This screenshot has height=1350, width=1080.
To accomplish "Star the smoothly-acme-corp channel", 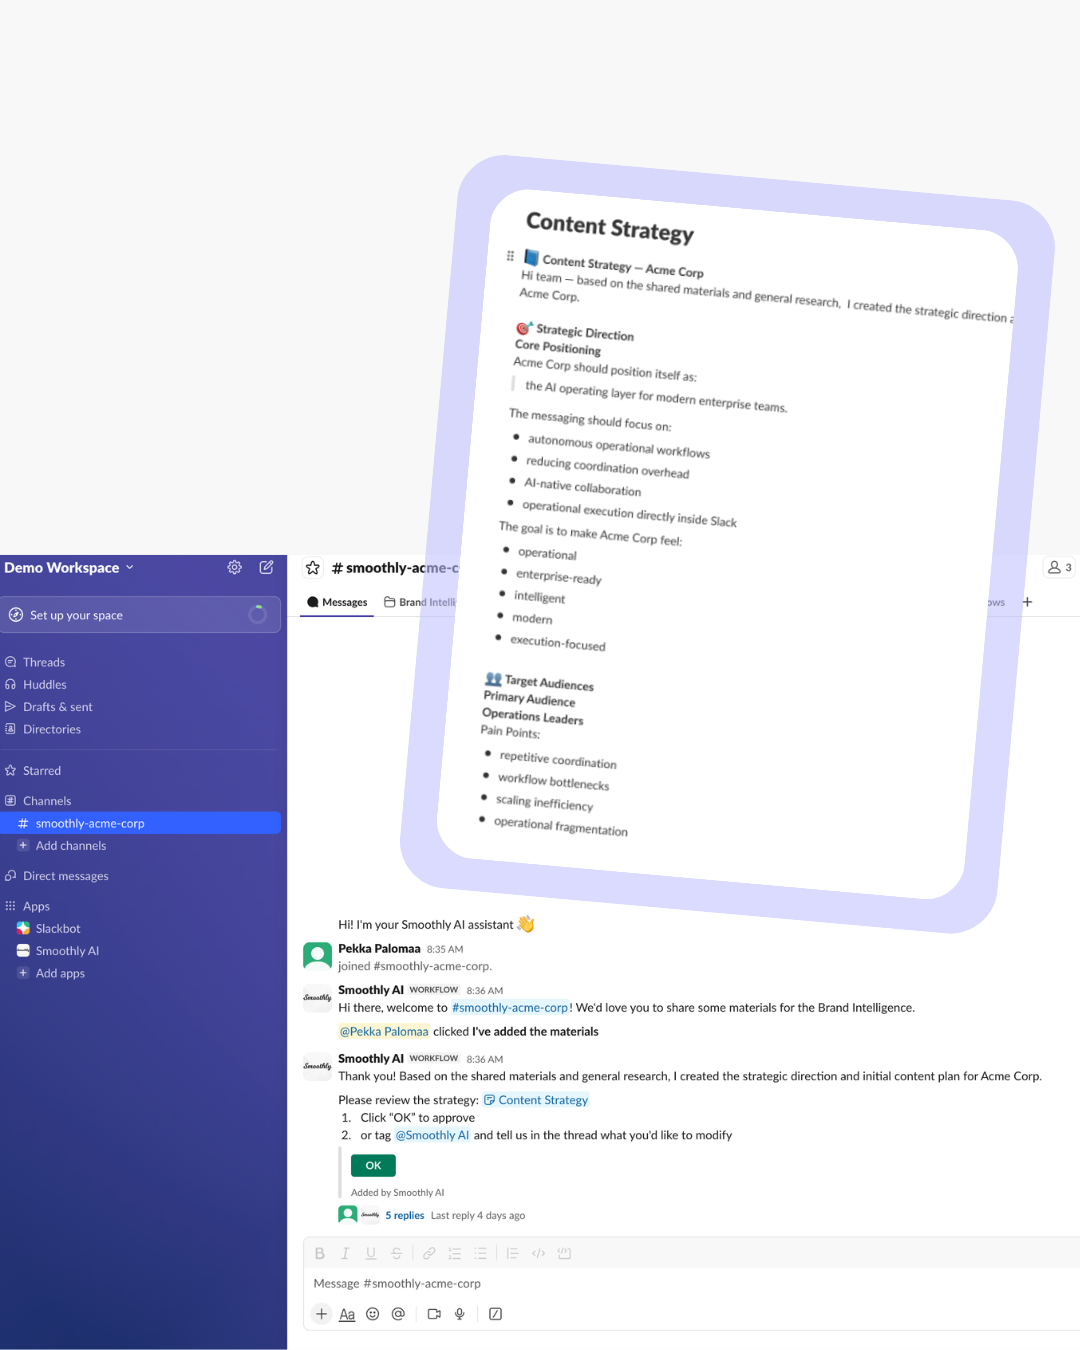I will pos(313,568).
